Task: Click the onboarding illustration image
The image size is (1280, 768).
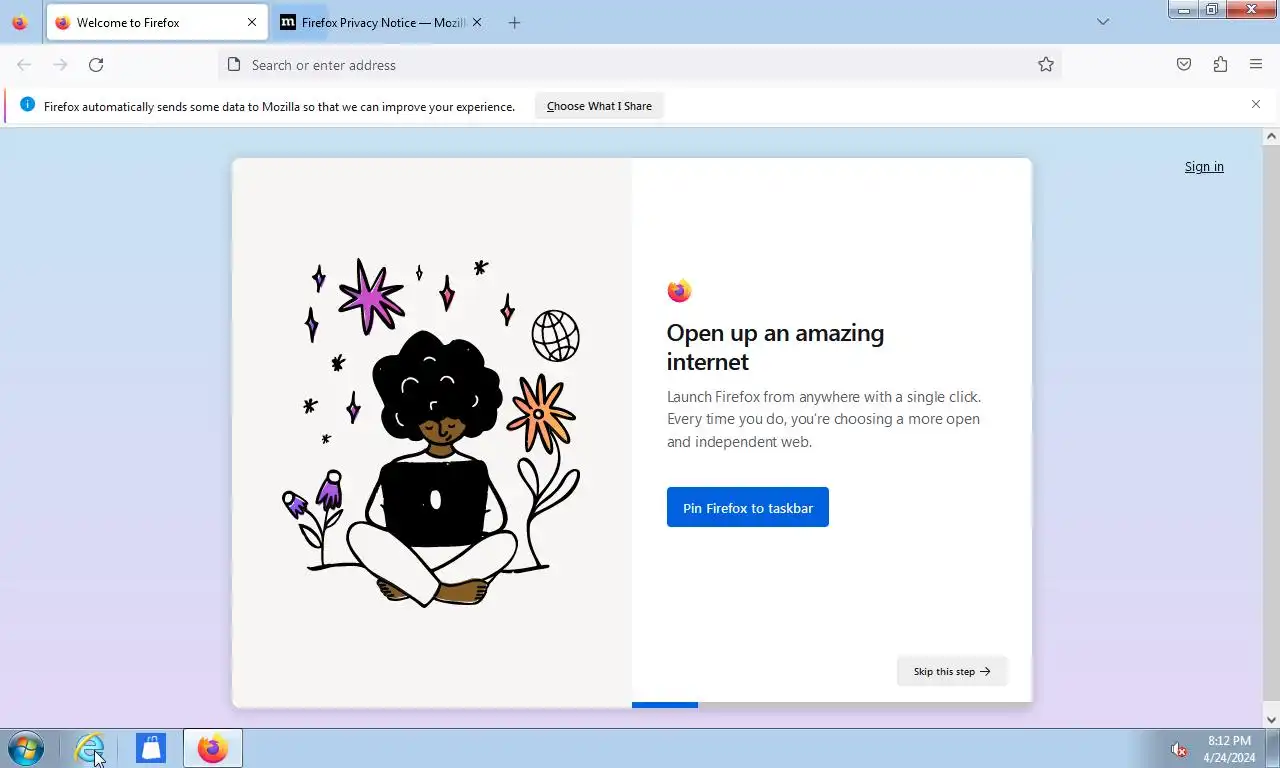Action: point(432,432)
